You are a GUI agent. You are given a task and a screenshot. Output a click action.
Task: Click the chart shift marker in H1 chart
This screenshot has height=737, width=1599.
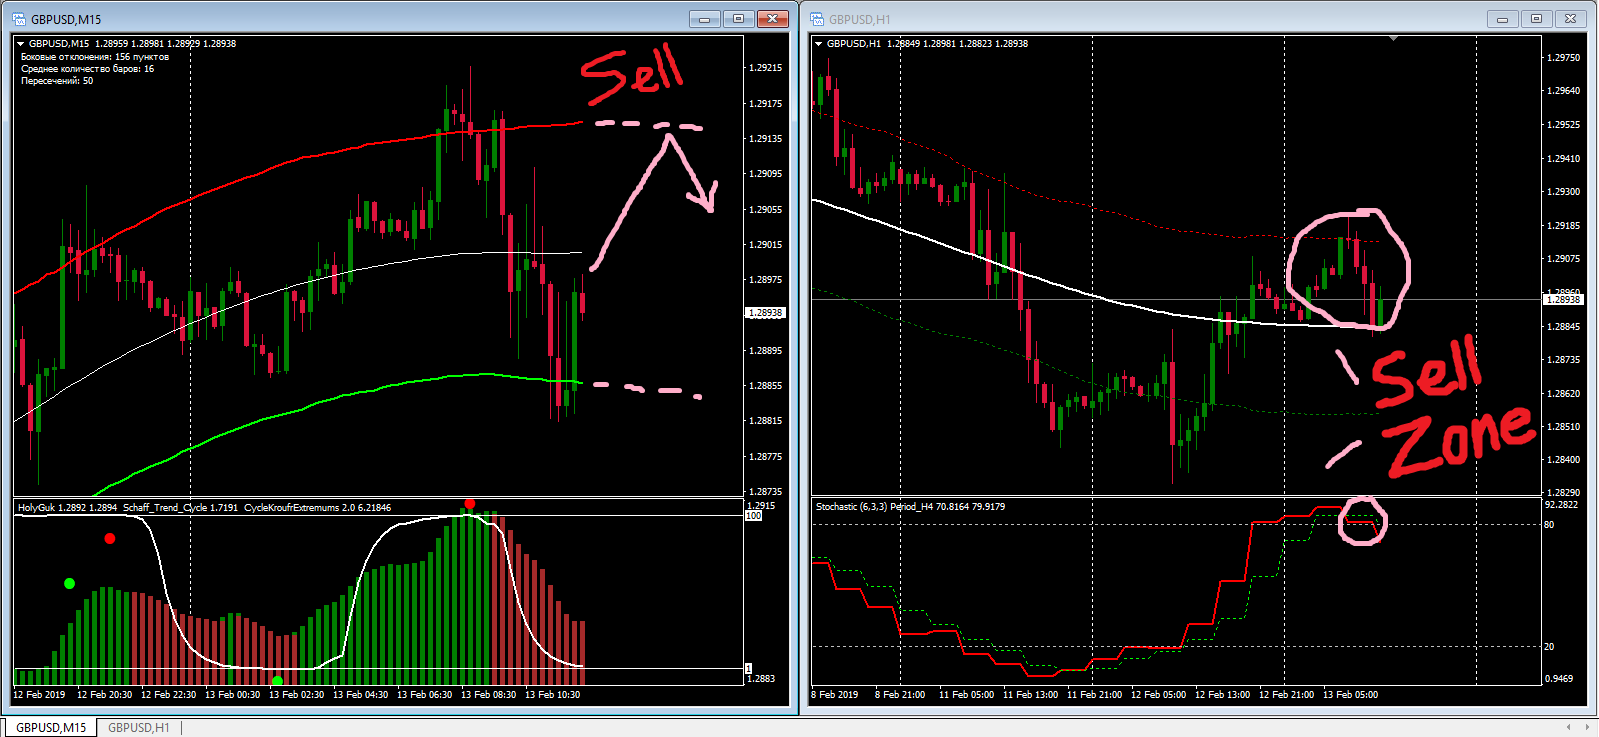(x=1393, y=39)
